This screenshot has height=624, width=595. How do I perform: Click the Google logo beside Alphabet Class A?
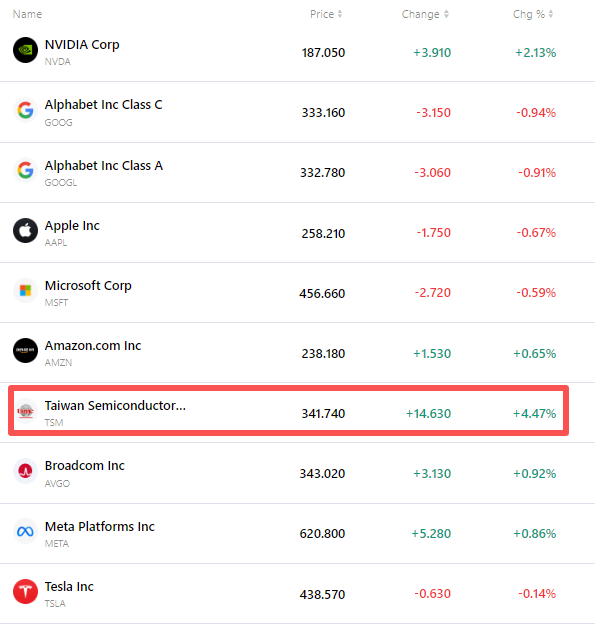pos(25,170)
